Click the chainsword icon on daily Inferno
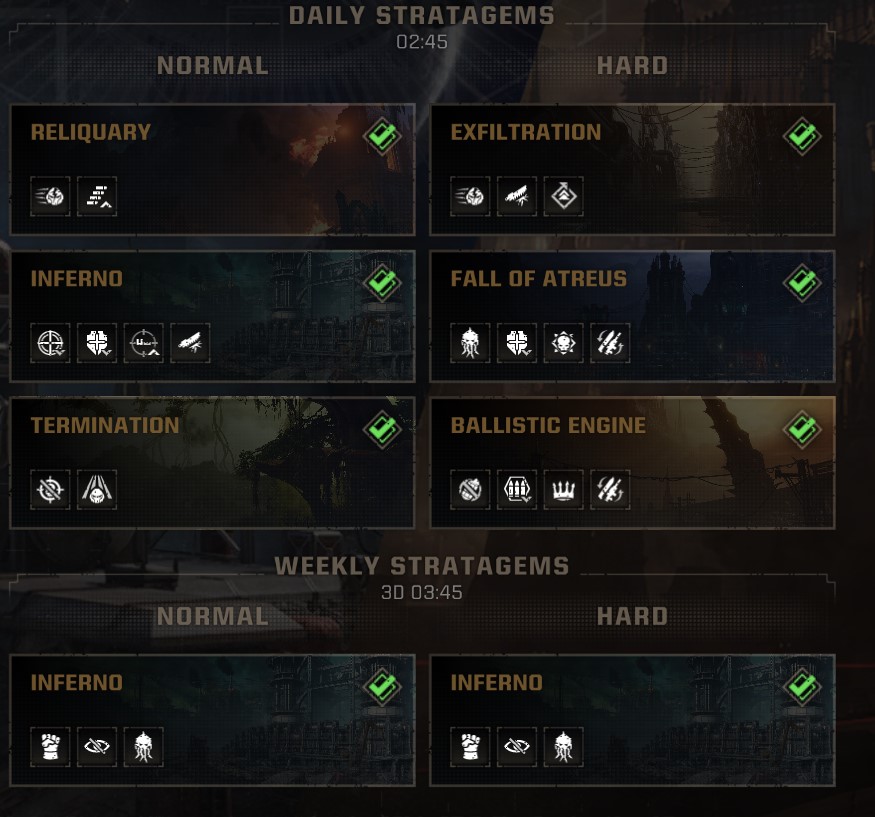875x817 pixels. tap(190, 343)
